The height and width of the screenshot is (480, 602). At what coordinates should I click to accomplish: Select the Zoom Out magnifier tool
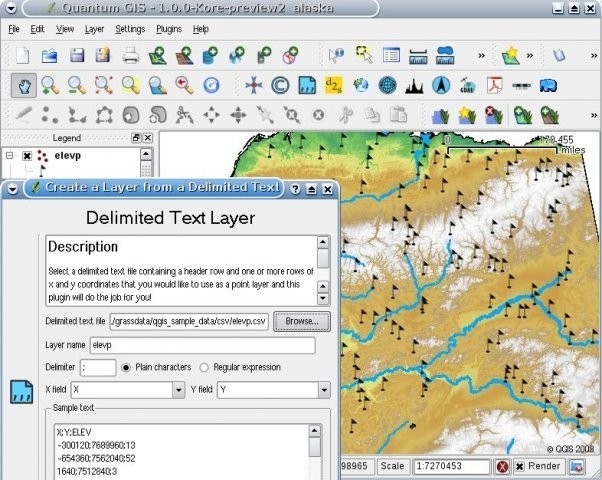point(77,85)
